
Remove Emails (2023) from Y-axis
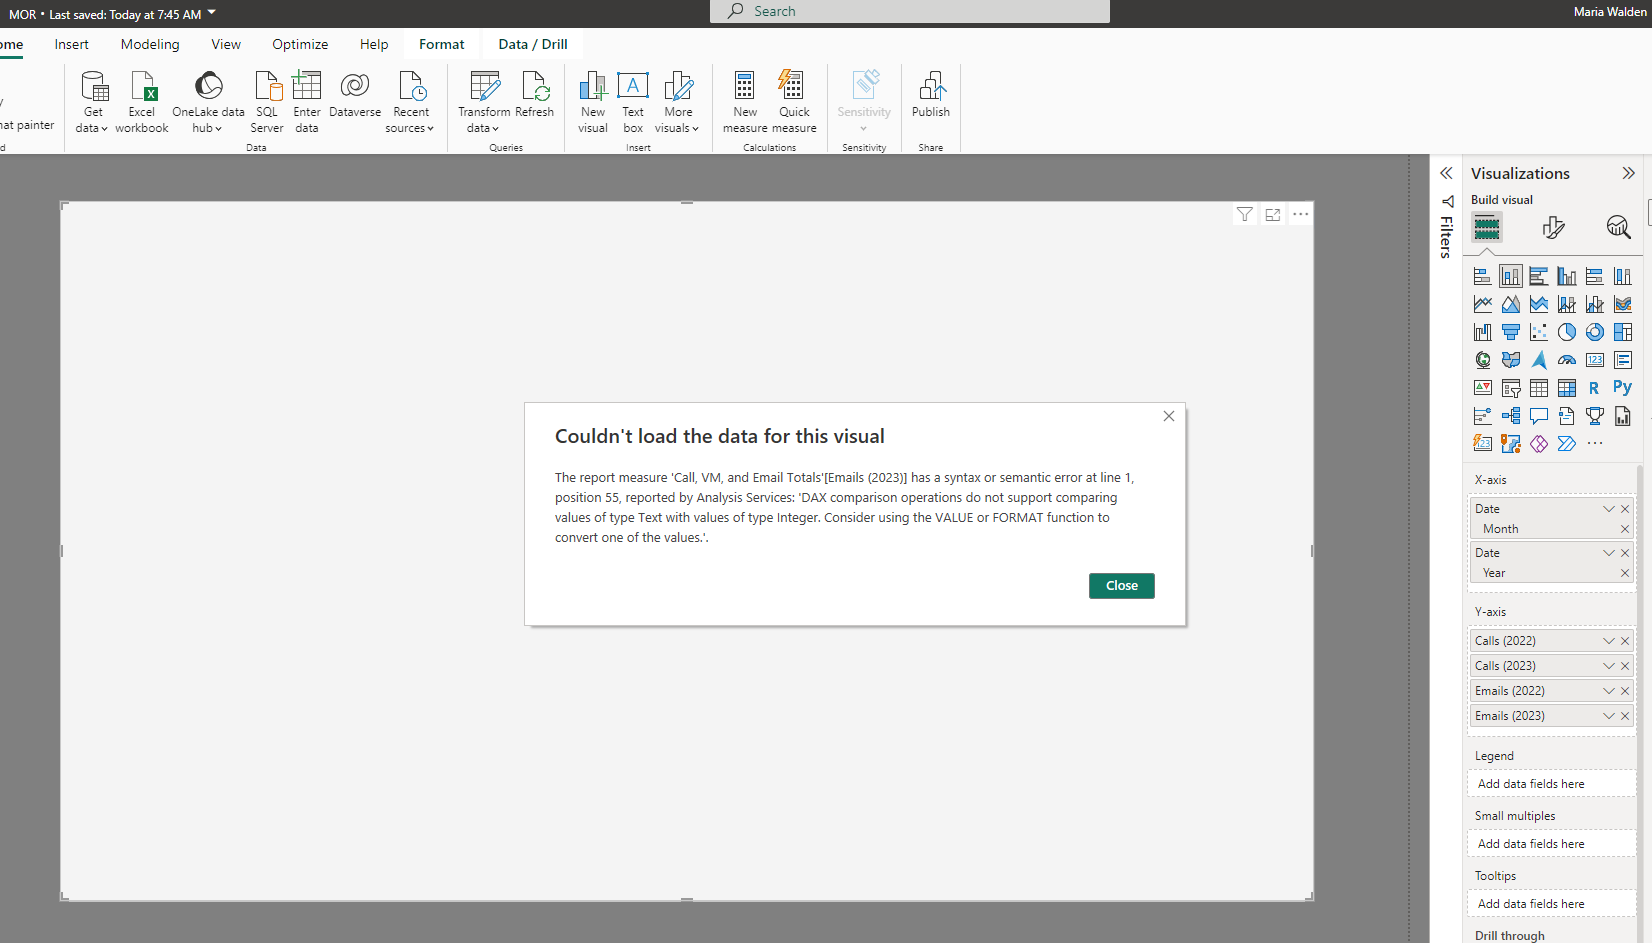pos(1625,716)
